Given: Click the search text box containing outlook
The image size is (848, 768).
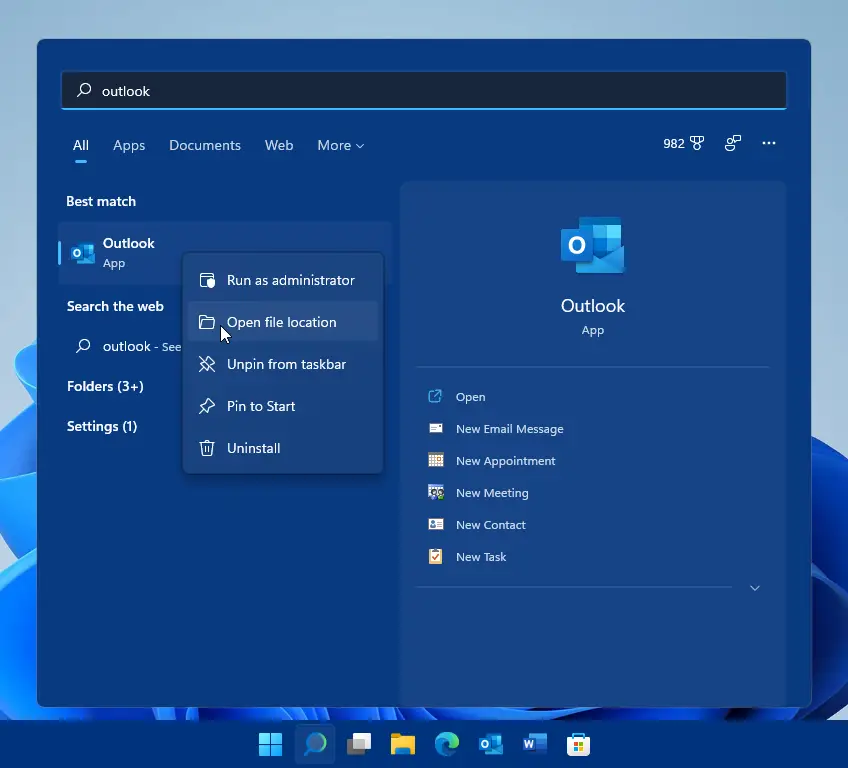Looking at the screenshot, I should 424,90.
